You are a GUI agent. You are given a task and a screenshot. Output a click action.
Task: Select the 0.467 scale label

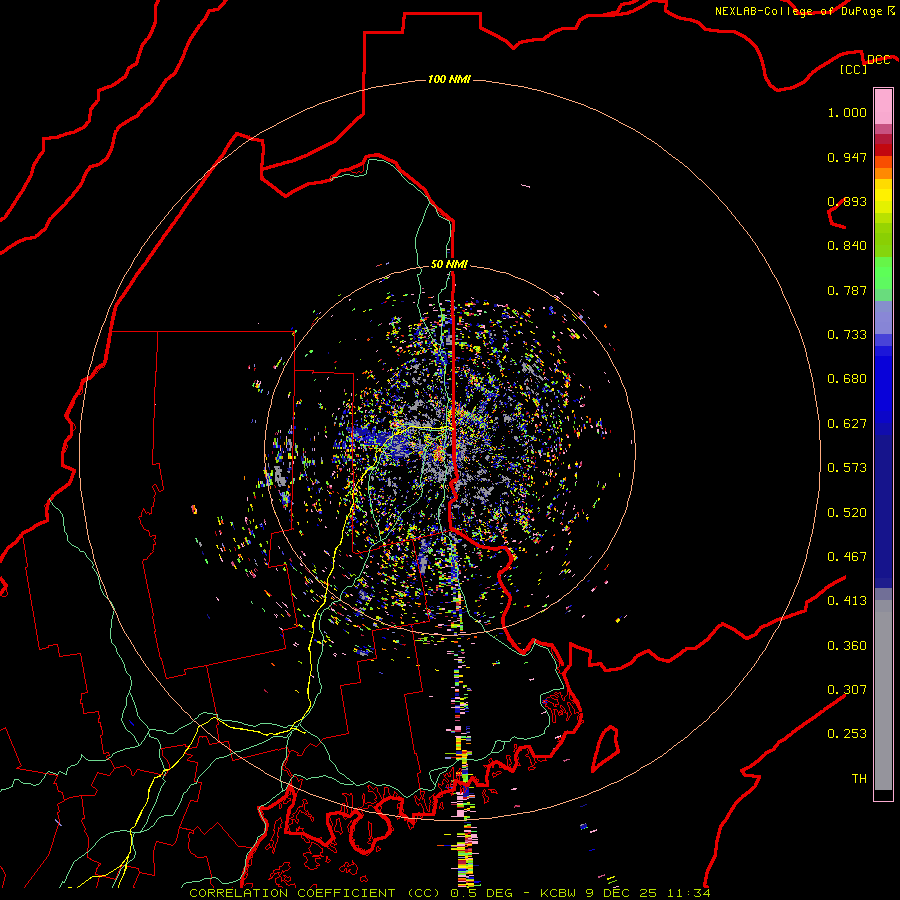click(x=847, y=557)
